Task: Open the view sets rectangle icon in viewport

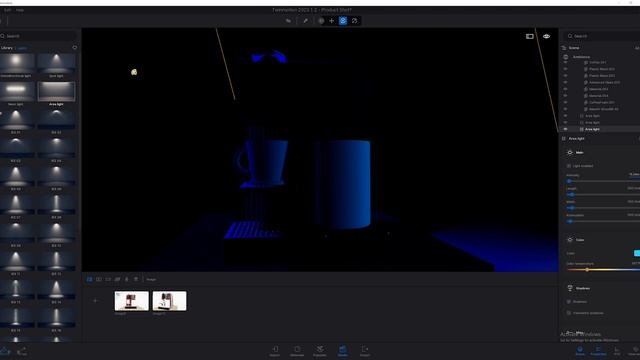Action: 530,36
